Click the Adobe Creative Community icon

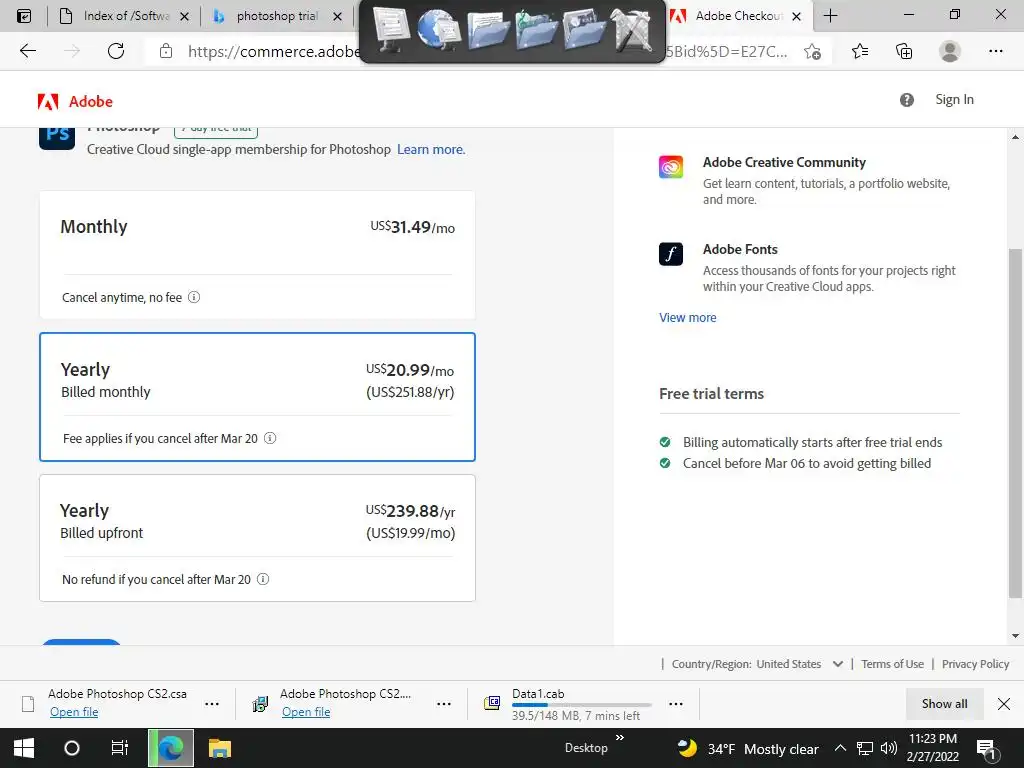point(671,167)
